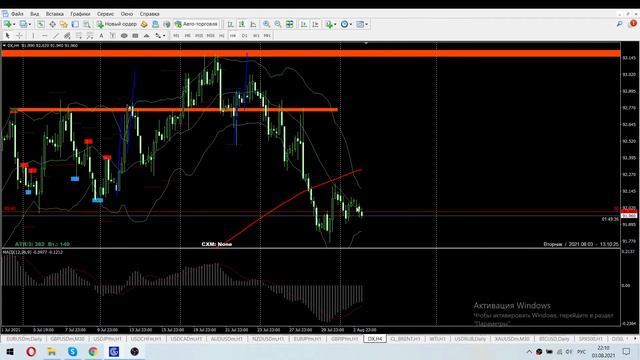Switch chart to Line Chart mode

[x=253, y=24]
